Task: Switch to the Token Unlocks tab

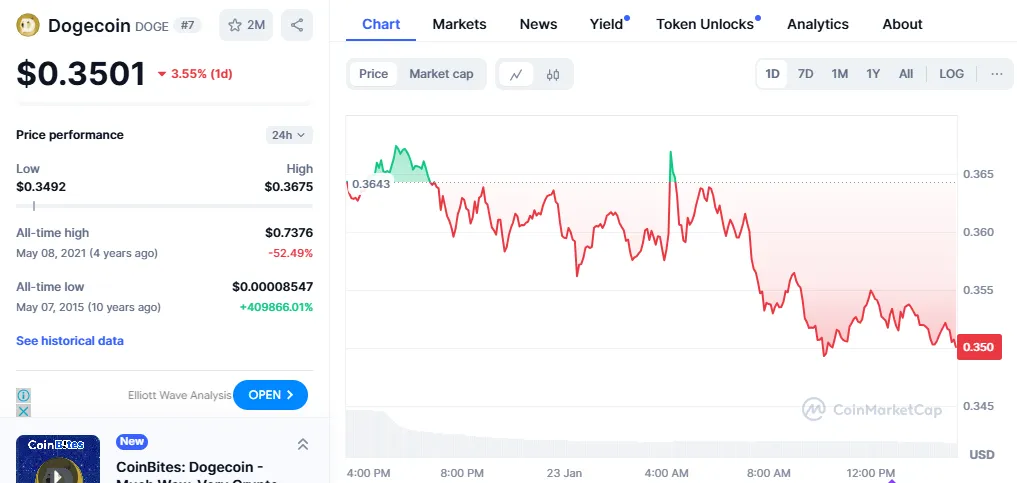Action: click(x=705, y=24)
